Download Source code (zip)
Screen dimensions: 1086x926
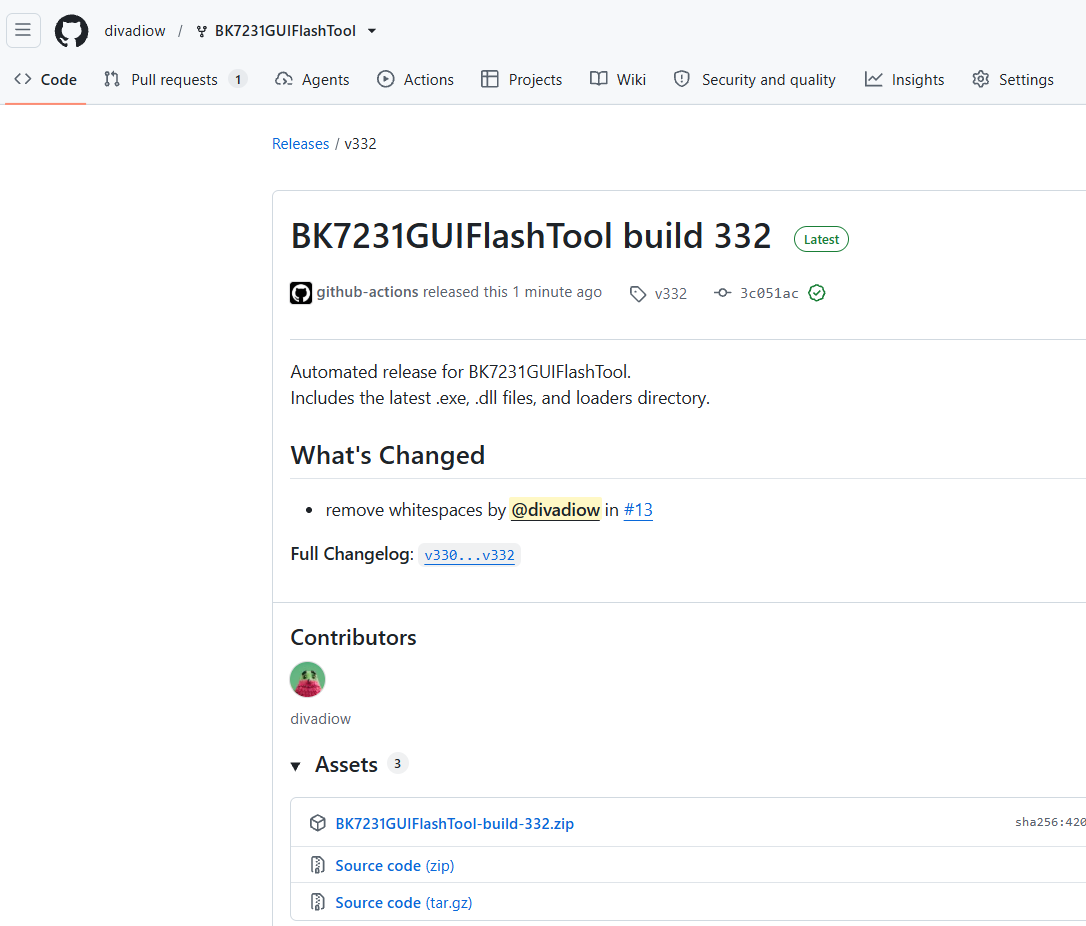click(395, 866)
